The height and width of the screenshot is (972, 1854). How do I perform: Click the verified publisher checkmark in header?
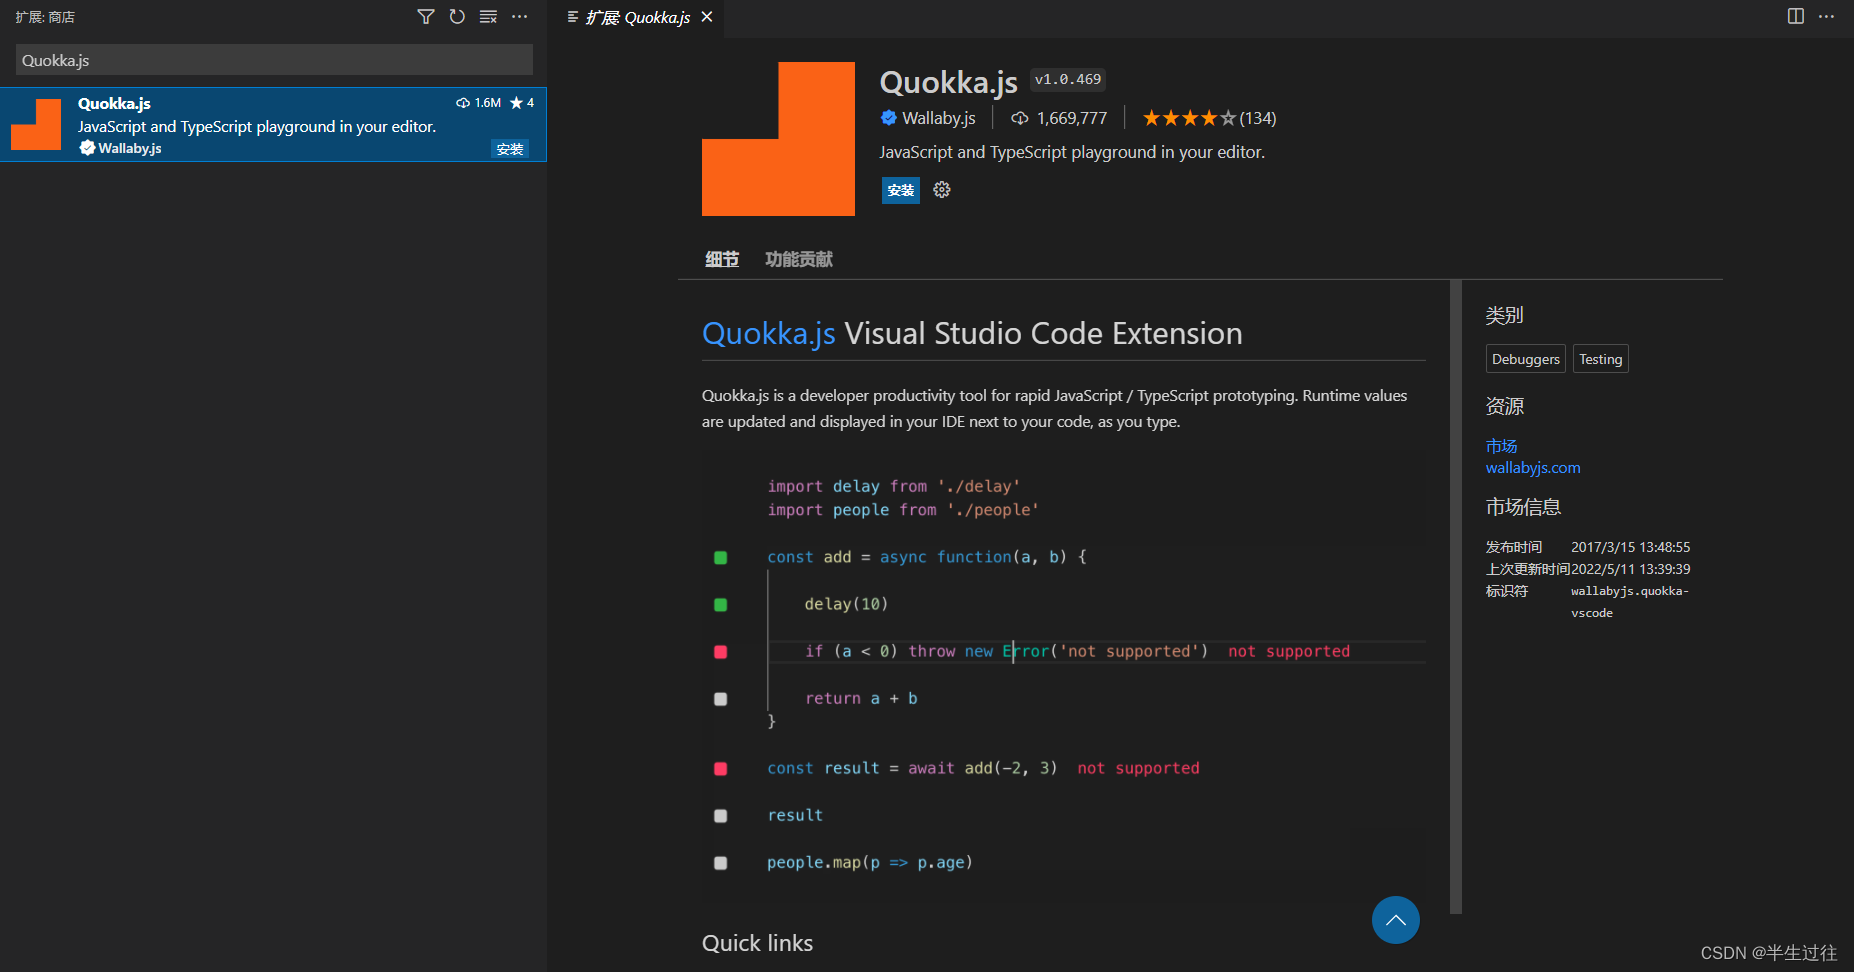[889, 118]
